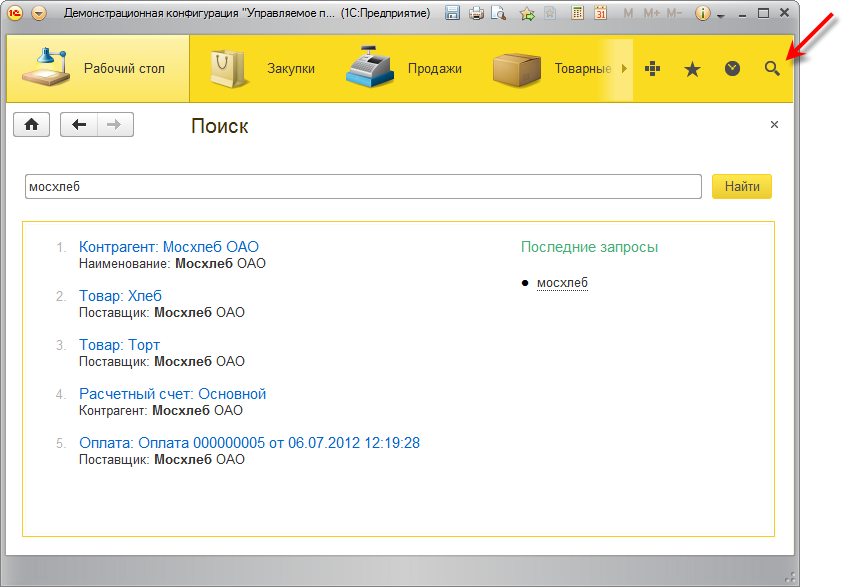Expand sections panel with right arrow
Screen dimensions: 847x587
[x=624, y=69]
